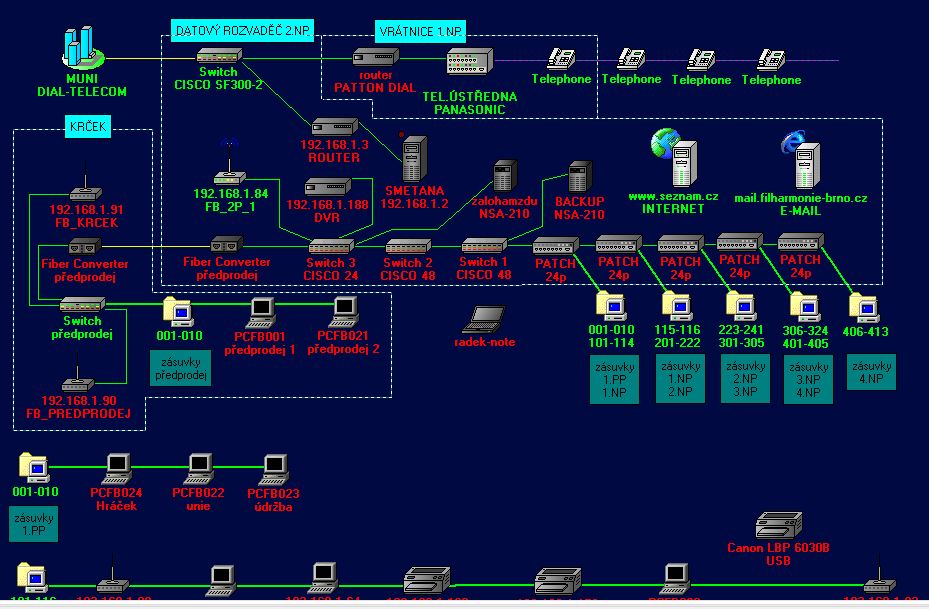Select the Panasonic TEL.ÚSTŘEDNA phone exchange icon
The image size is (929, 609).
468,63
